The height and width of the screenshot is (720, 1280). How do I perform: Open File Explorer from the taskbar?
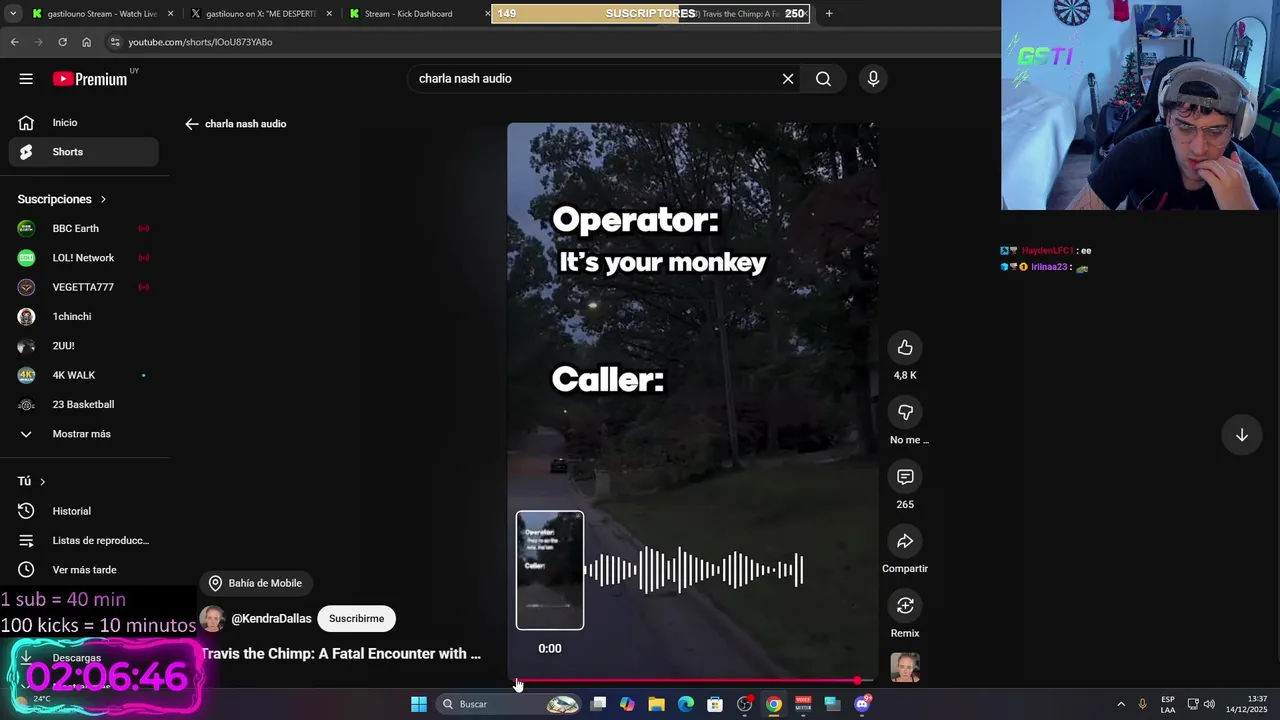coord(656,704)
